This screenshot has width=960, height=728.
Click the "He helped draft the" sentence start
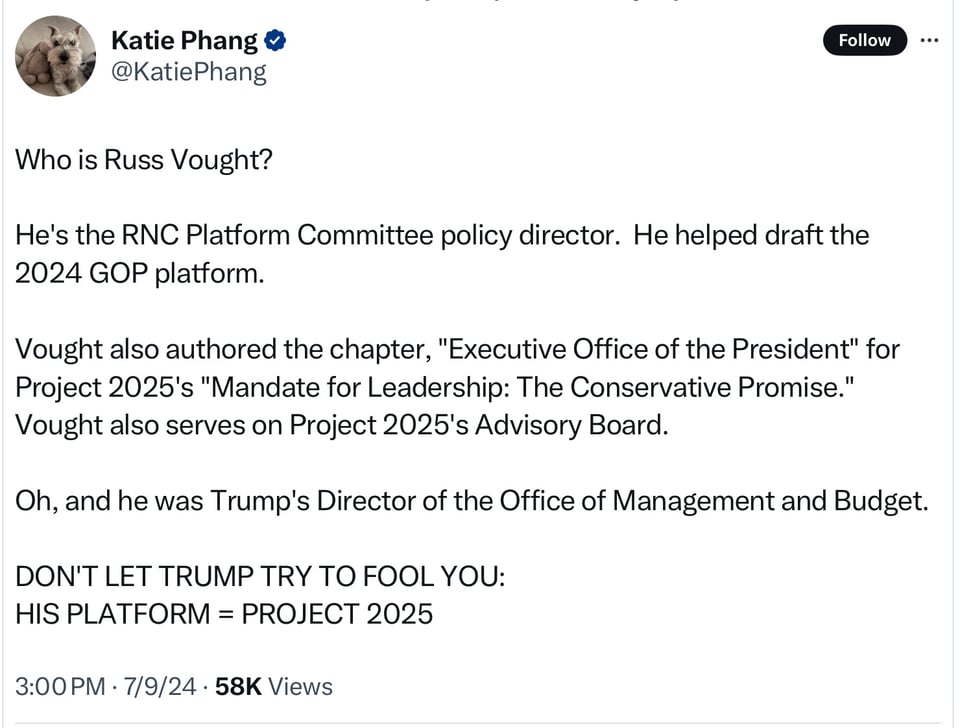point(751,235)
